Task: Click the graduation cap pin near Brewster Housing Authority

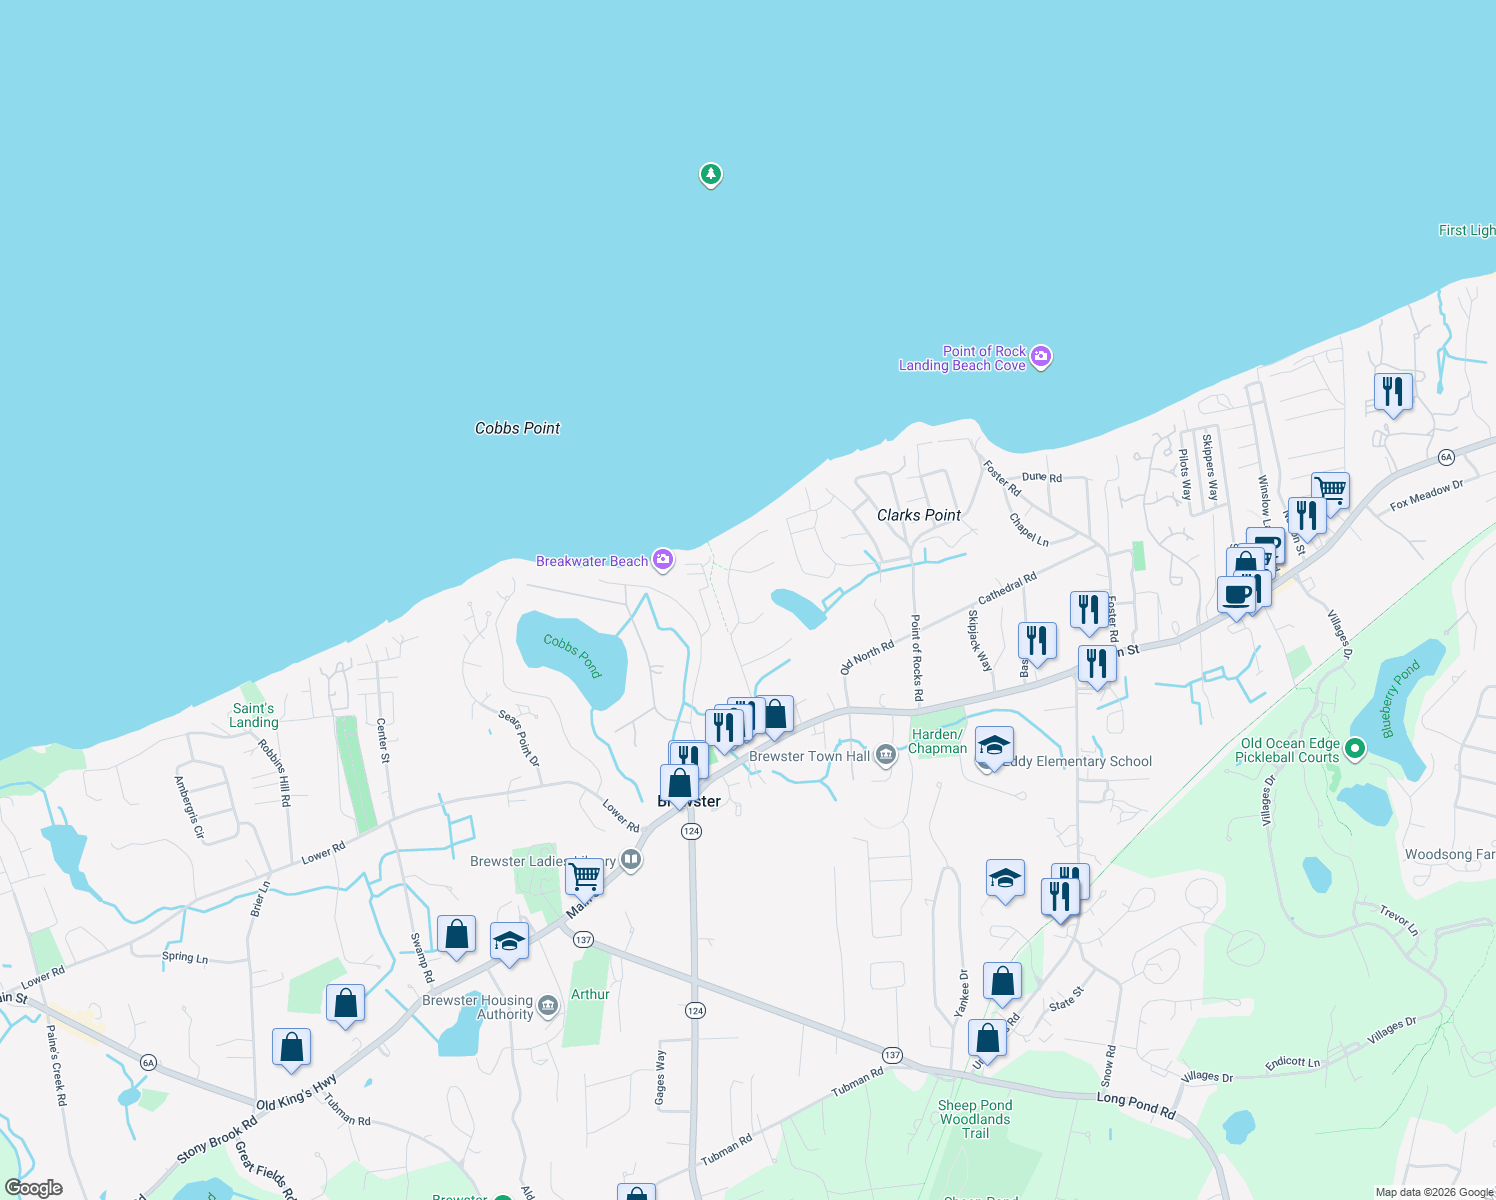Action: click(x=510, y=941)
